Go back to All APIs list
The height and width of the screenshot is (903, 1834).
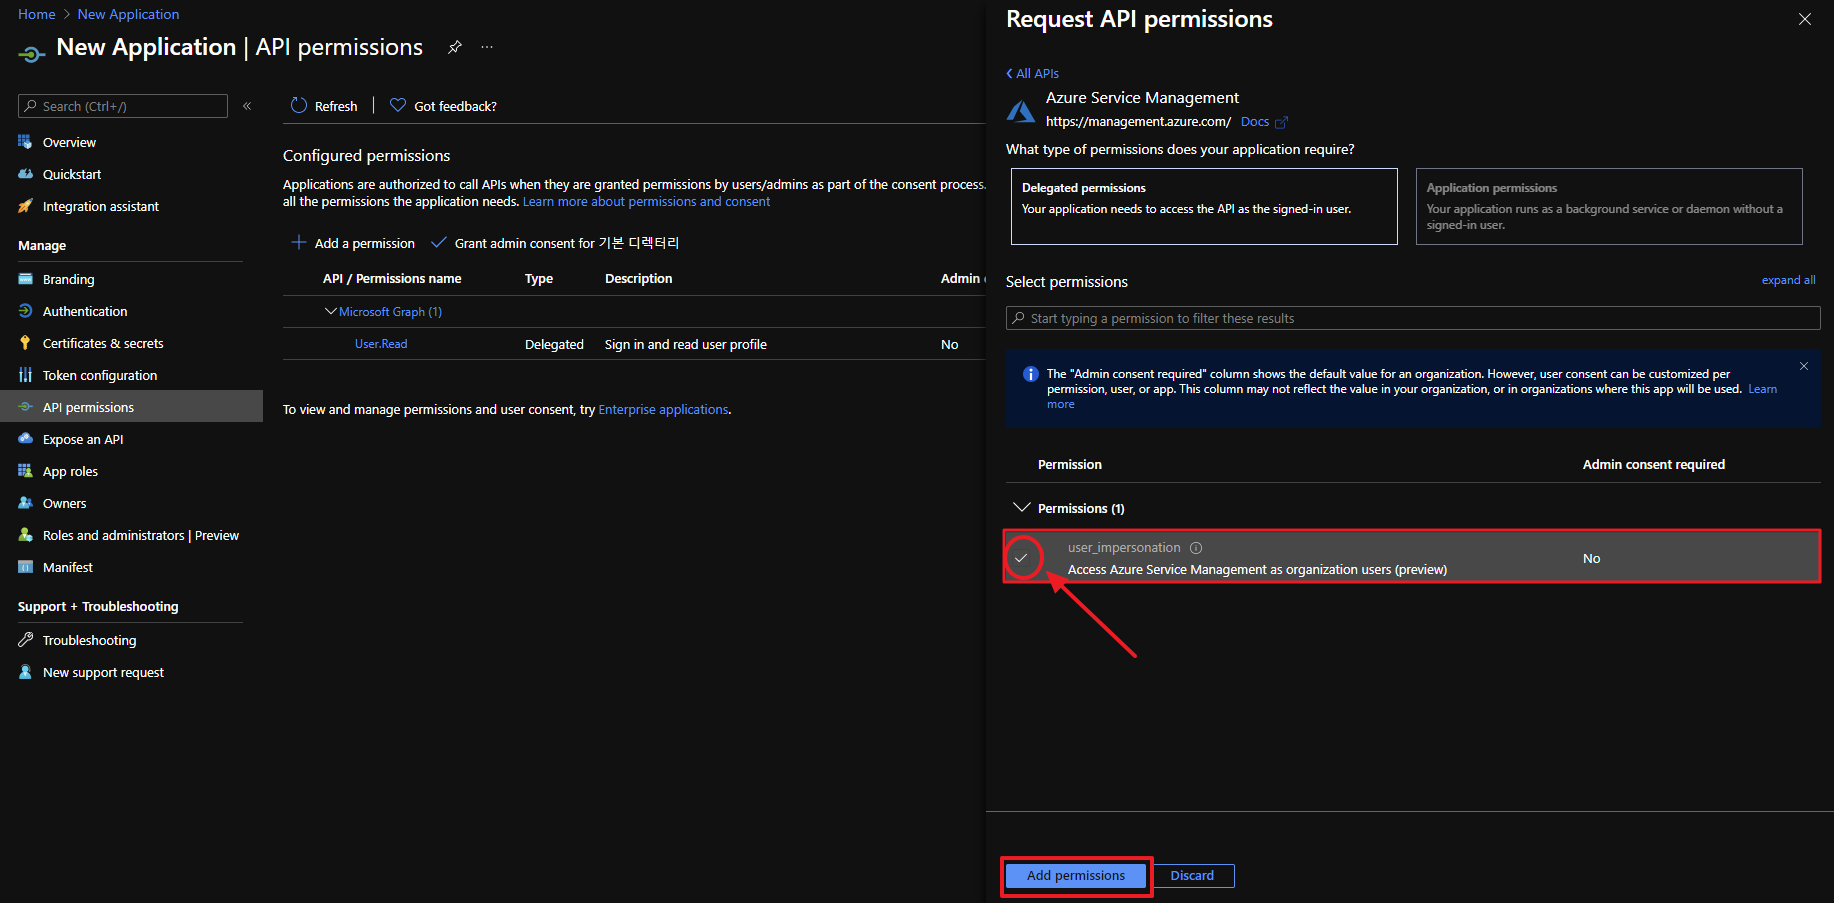coord(1032,73)
